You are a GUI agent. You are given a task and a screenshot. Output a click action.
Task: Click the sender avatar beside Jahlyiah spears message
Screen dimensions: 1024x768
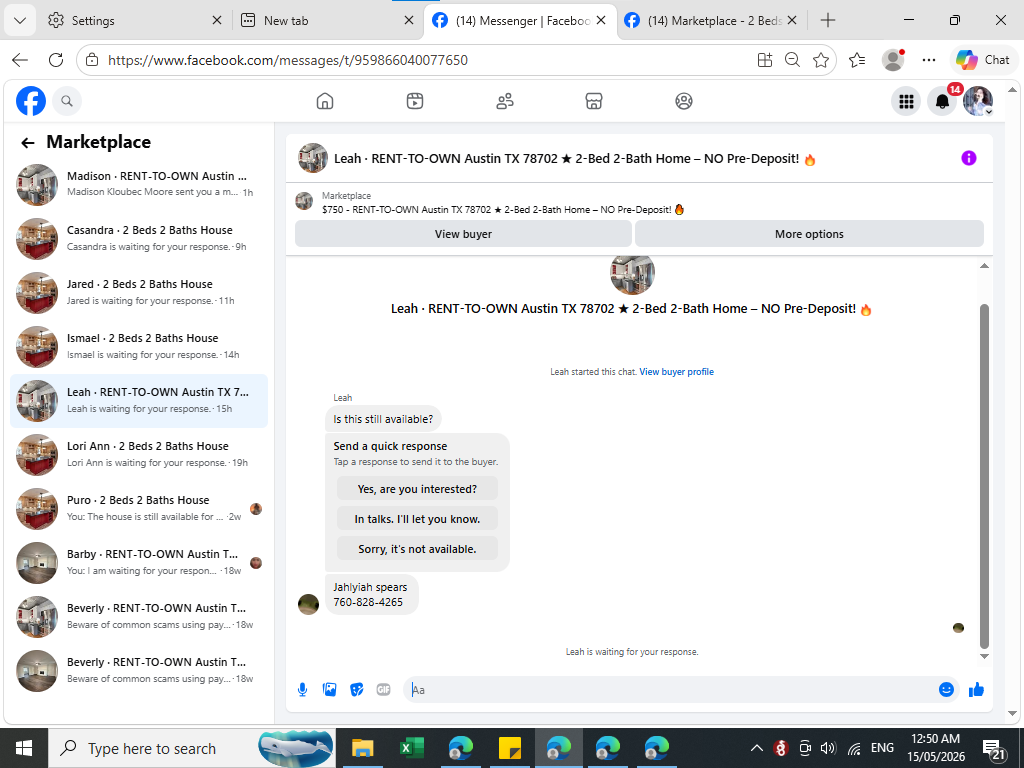tap(308, 605)
